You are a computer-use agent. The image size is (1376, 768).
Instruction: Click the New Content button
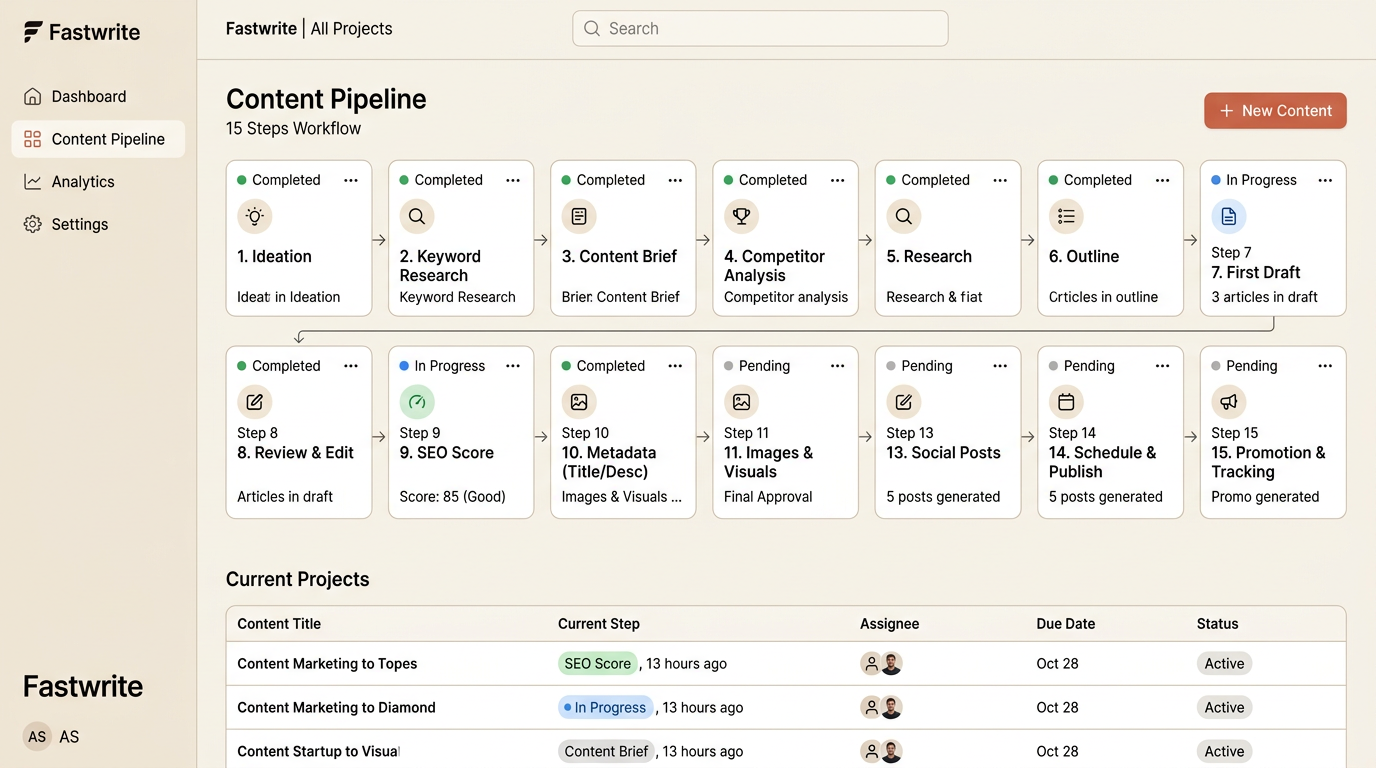[1275, 111]
